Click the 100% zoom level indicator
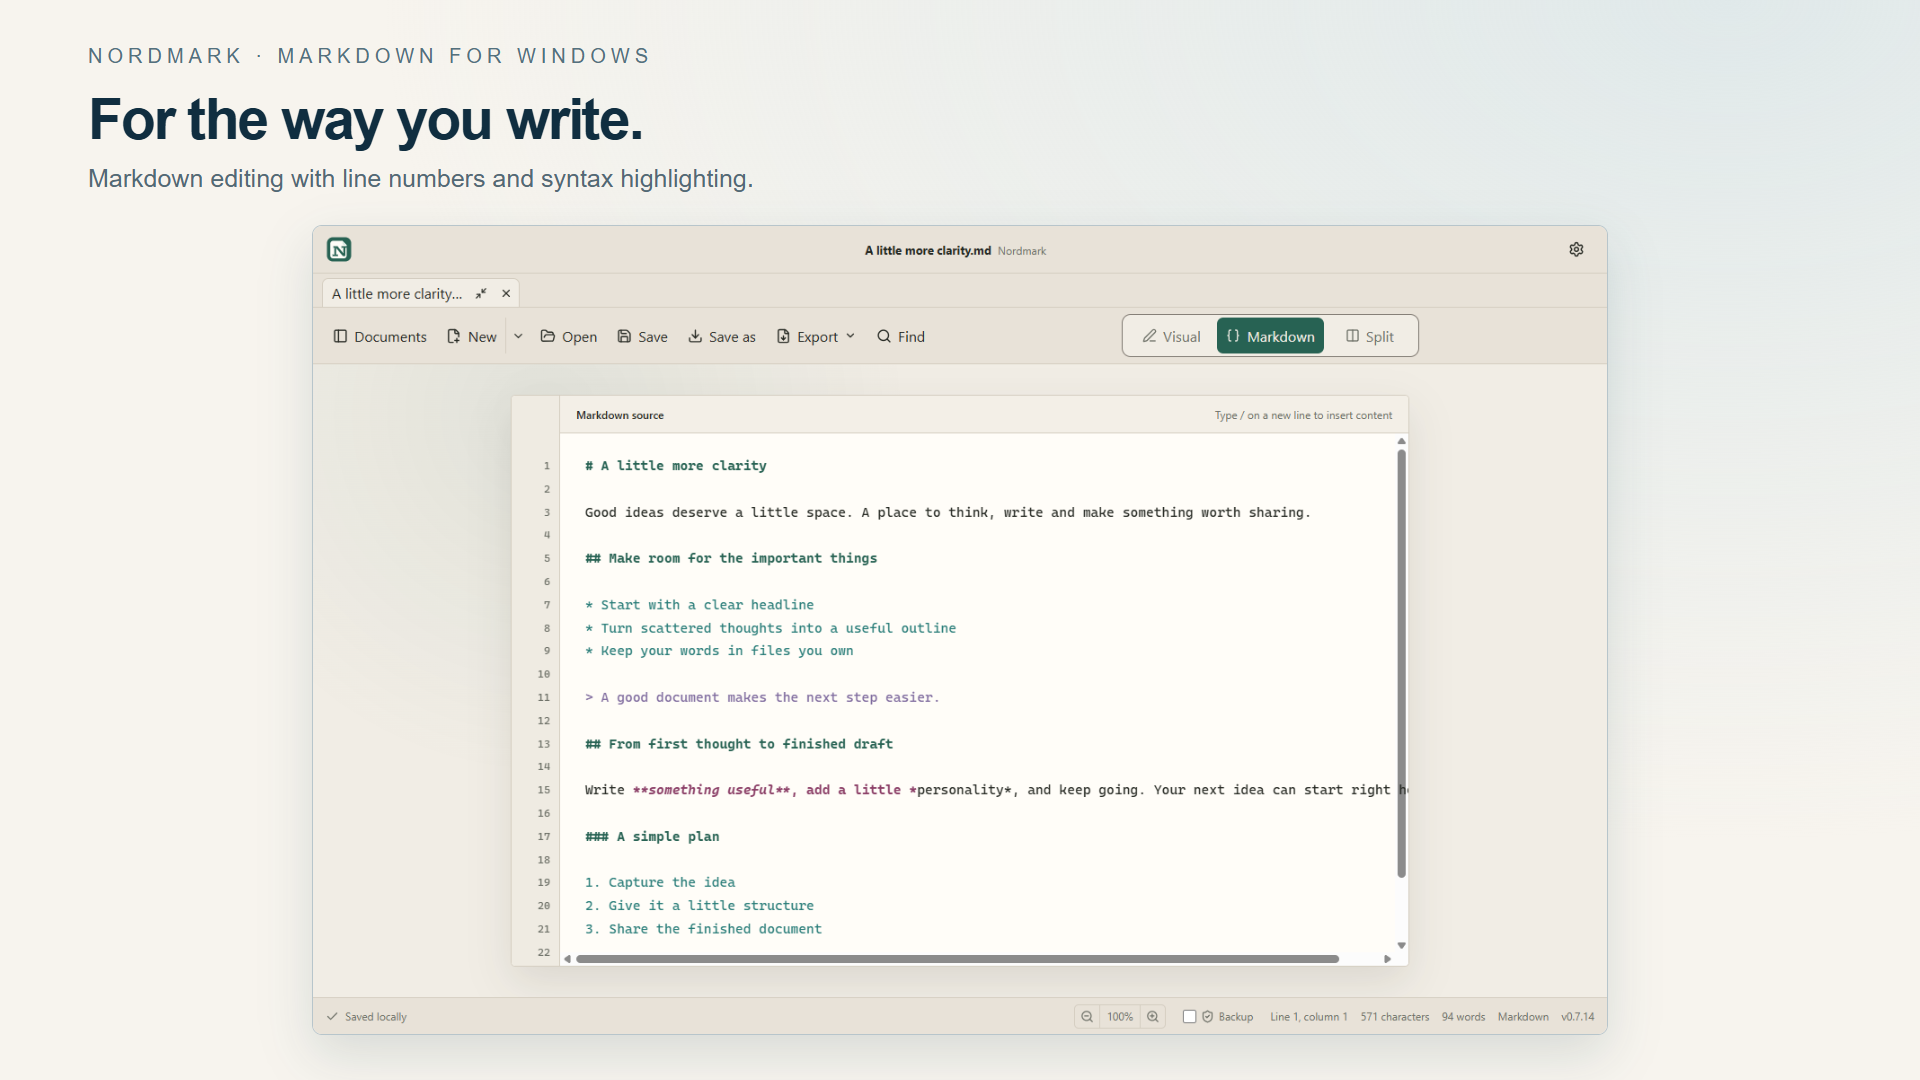This screenshot has height=1080, width=1920. pyautogui.click(x=1120, y=1017)
